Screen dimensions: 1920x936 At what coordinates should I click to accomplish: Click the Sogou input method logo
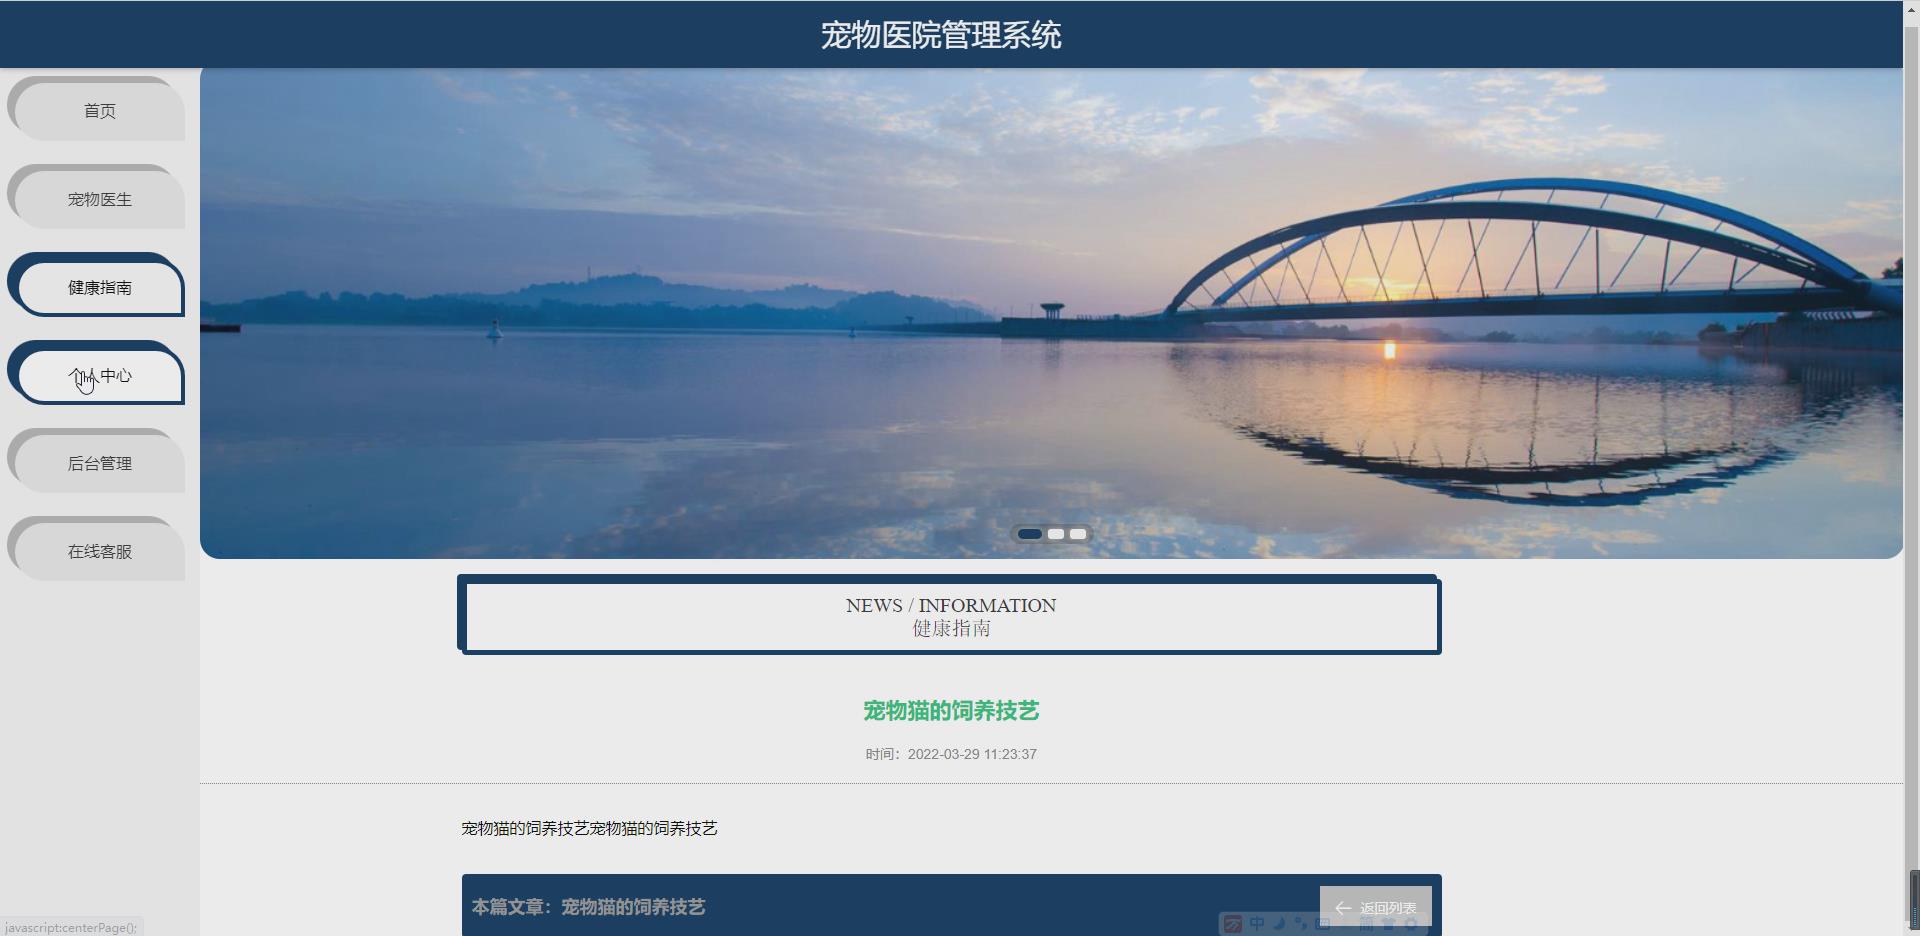1233,923
